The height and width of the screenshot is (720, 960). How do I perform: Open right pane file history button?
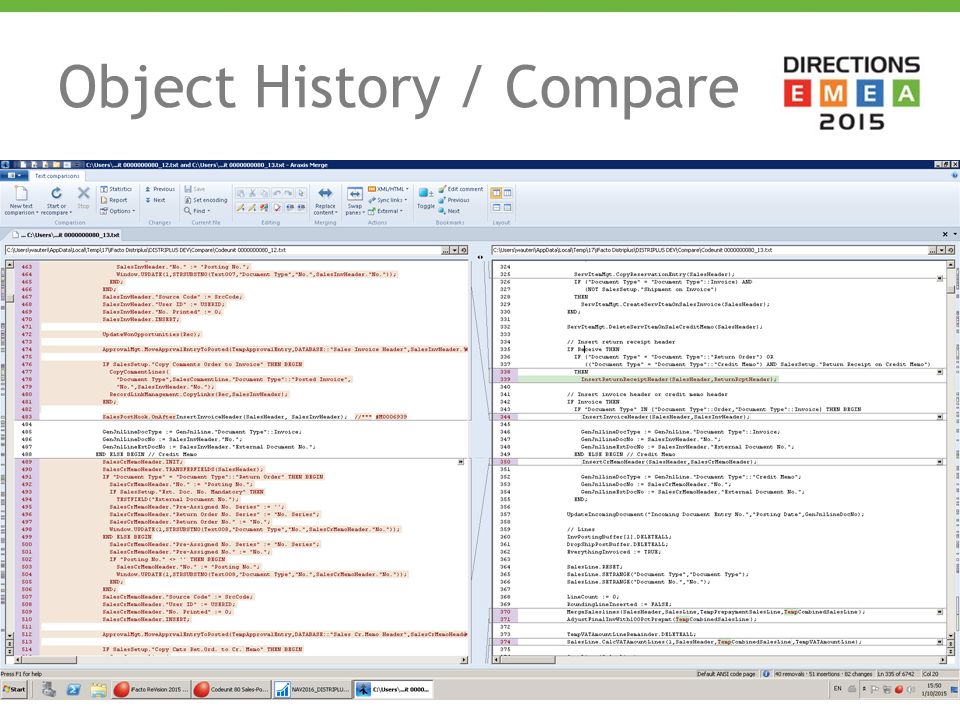(950, 250)
